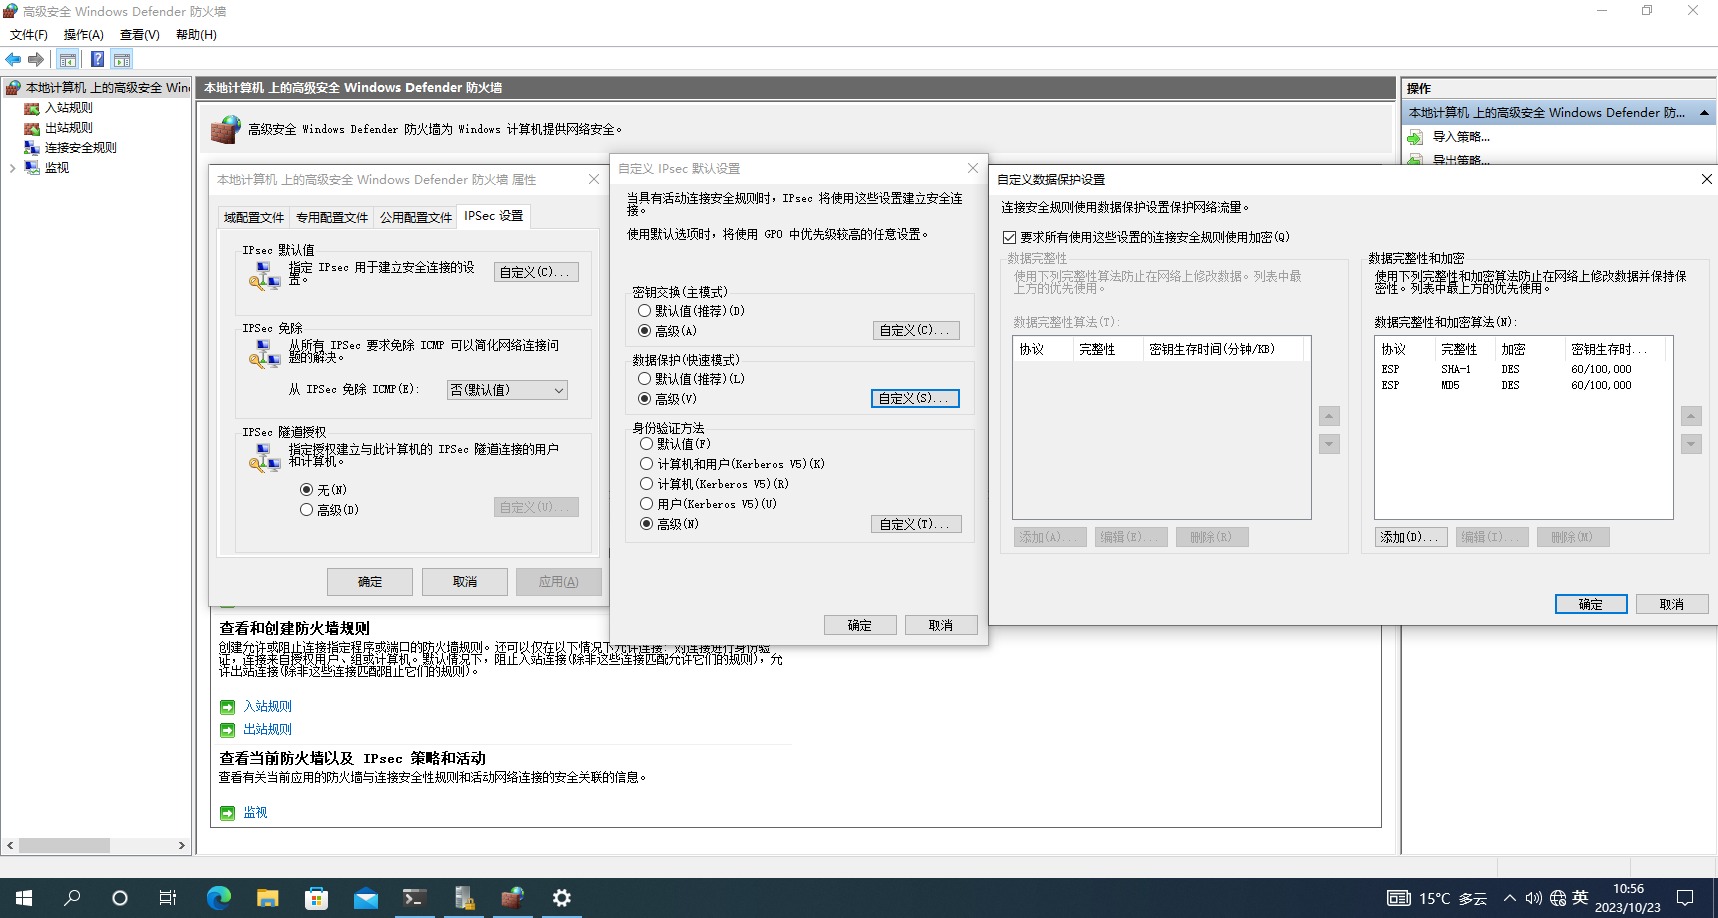Launch Microsoft Edge from taskbar
Screen dimensions: 1718x918
218,898
